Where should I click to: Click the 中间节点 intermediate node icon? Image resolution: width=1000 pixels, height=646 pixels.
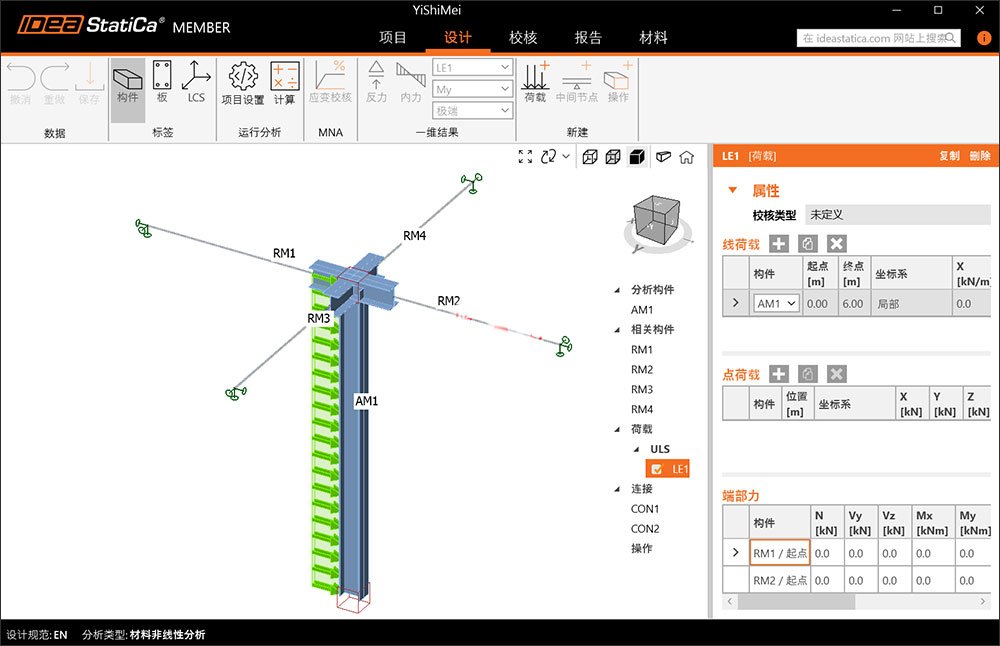[x=577, y=82]
